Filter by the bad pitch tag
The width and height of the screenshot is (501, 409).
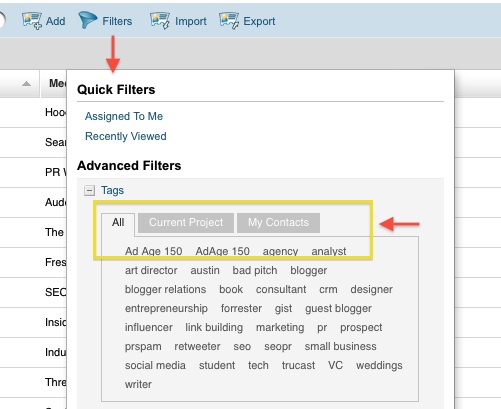pos(255,270)
